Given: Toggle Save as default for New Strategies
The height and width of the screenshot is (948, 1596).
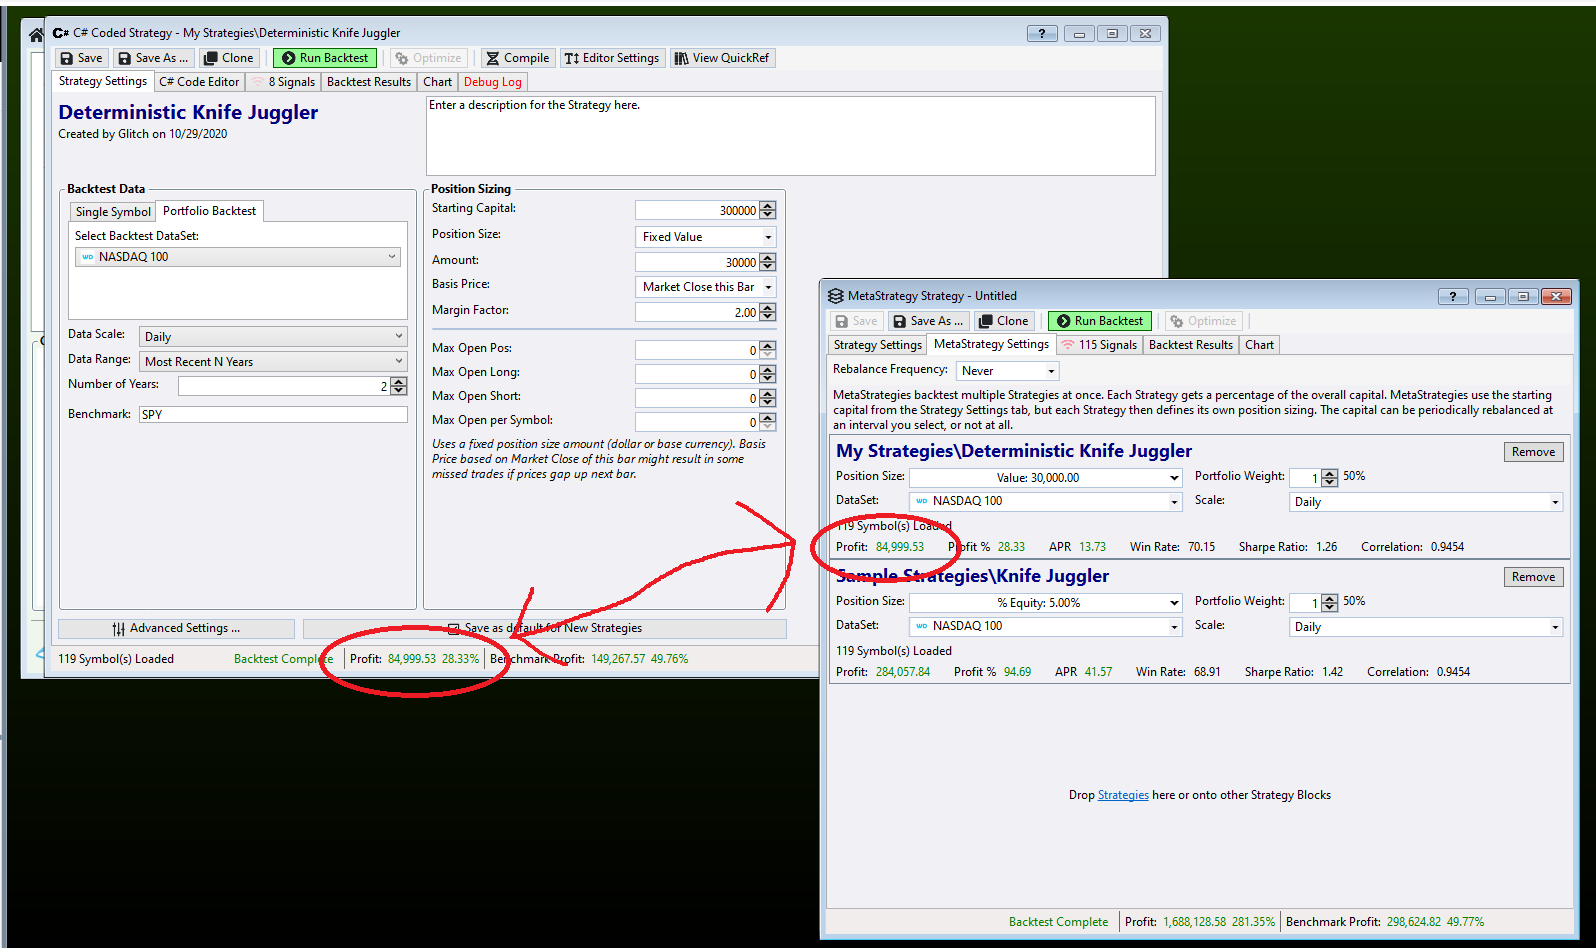Looking at the screenshot, I should 454,629.
